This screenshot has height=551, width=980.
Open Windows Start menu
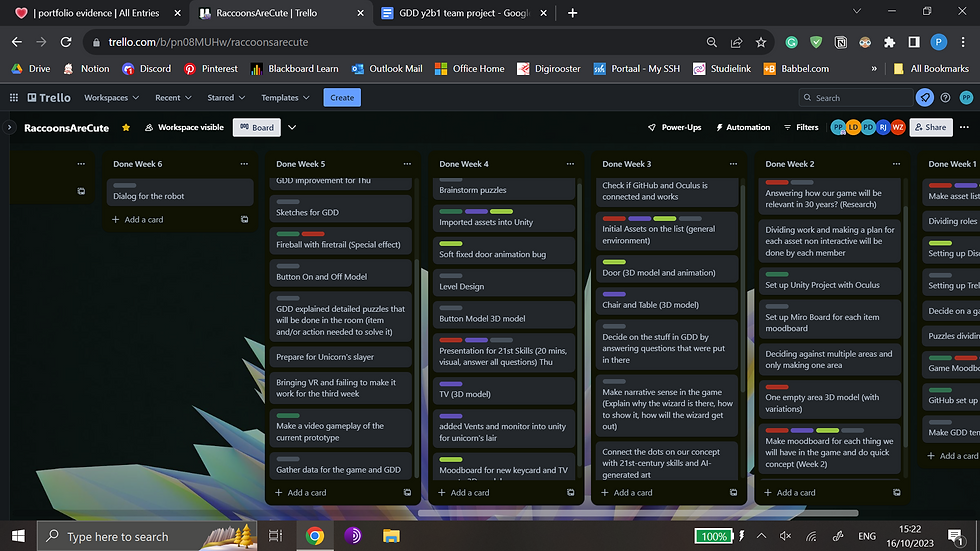18,536
